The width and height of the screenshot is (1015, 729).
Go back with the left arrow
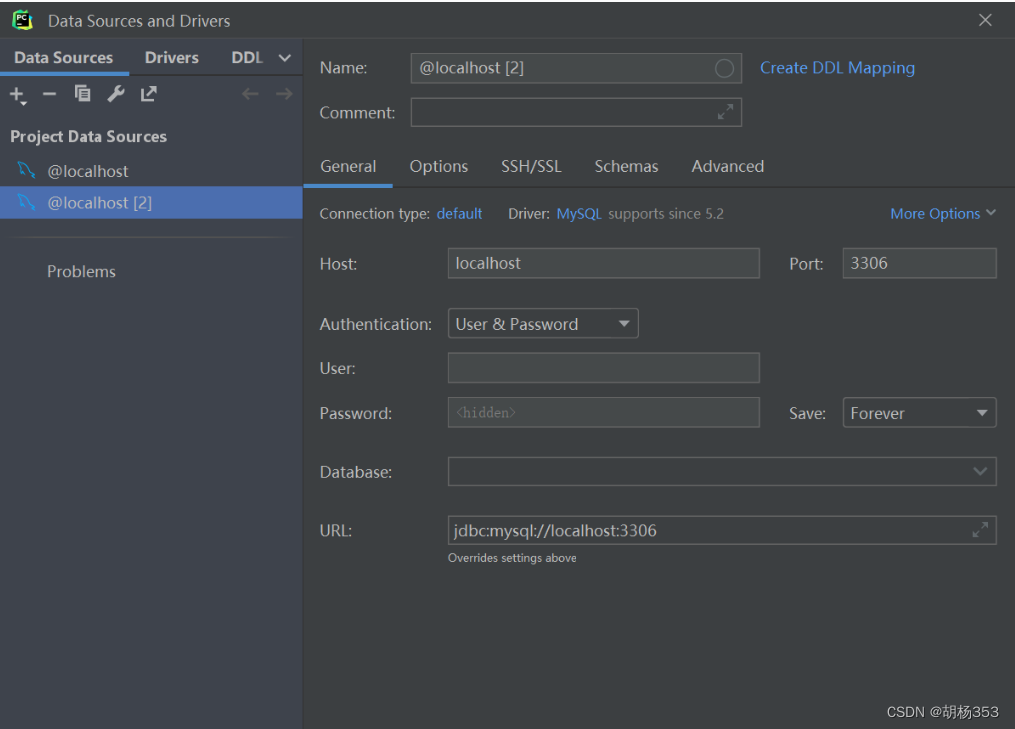pos(250,95)
